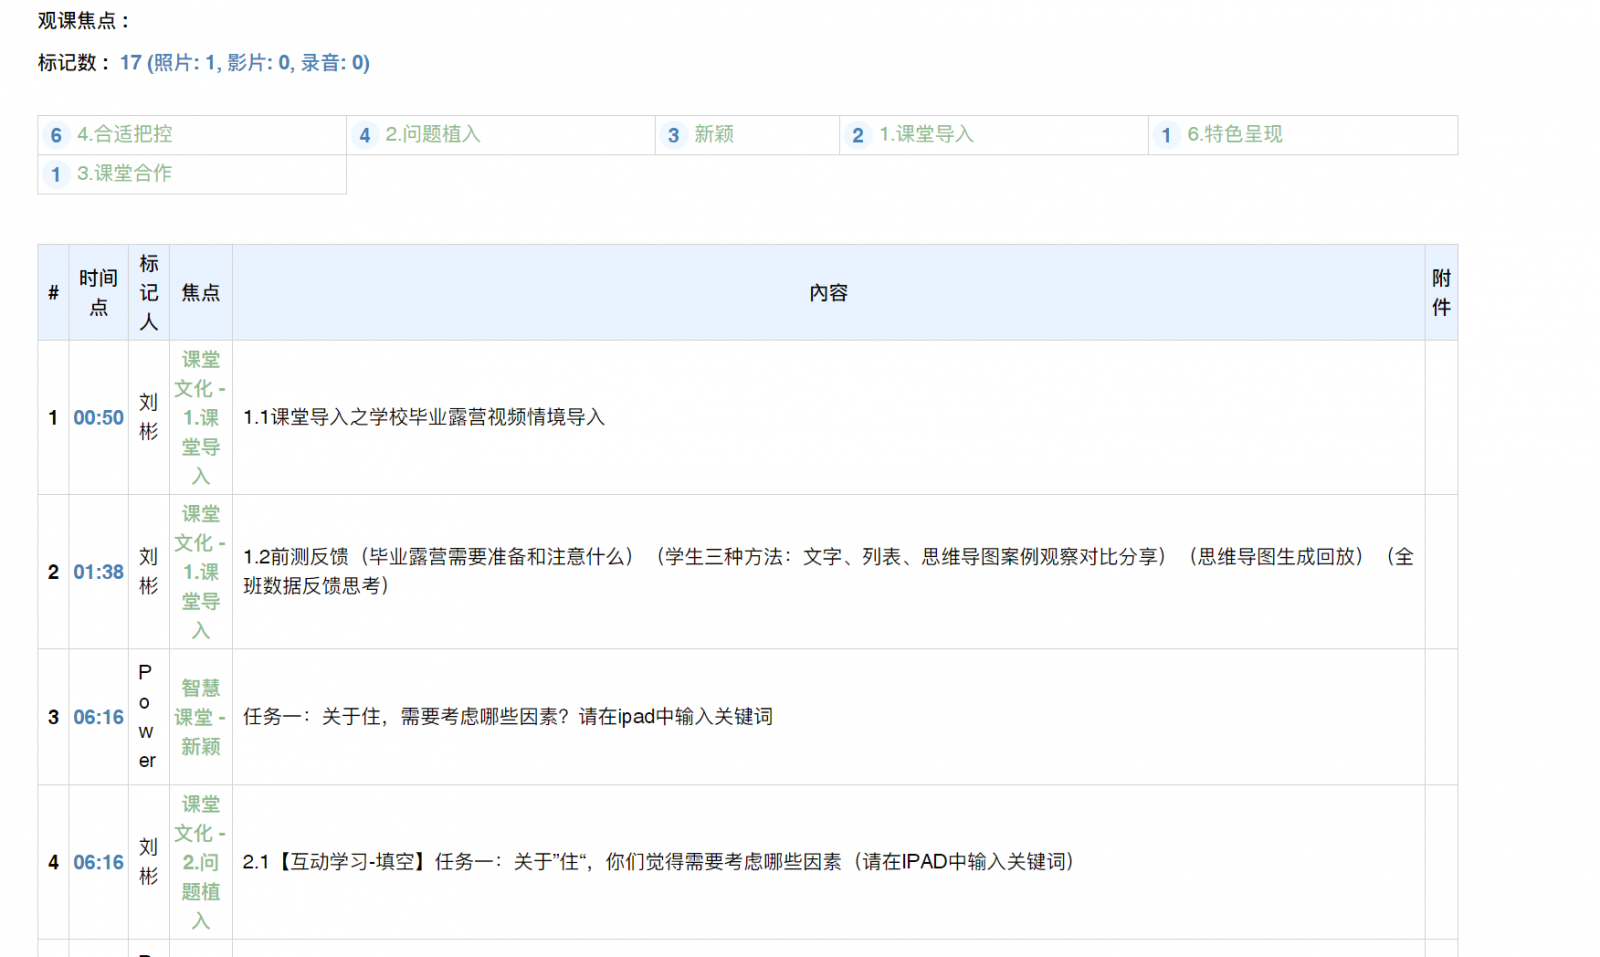Click the count badge 3 beside 新颖

[x=673, y=135]
